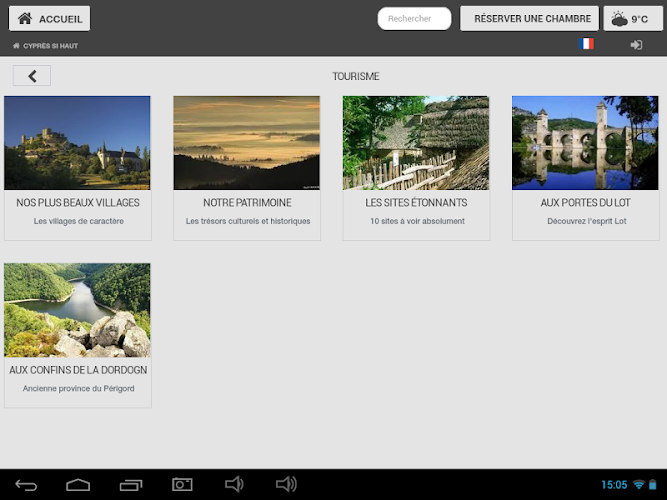Viewport: 667px width, 500px height.
Task: Click 'Les villages de caractère' subtitle
Action: pos(79,221)
